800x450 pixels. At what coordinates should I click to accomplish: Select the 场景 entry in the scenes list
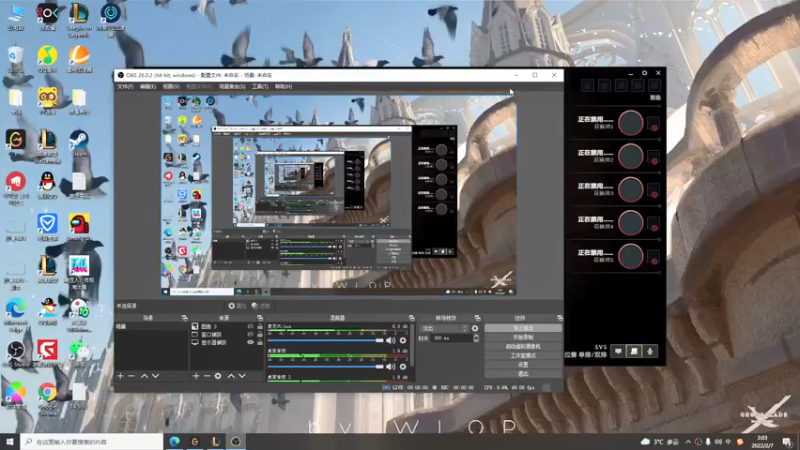152,327
